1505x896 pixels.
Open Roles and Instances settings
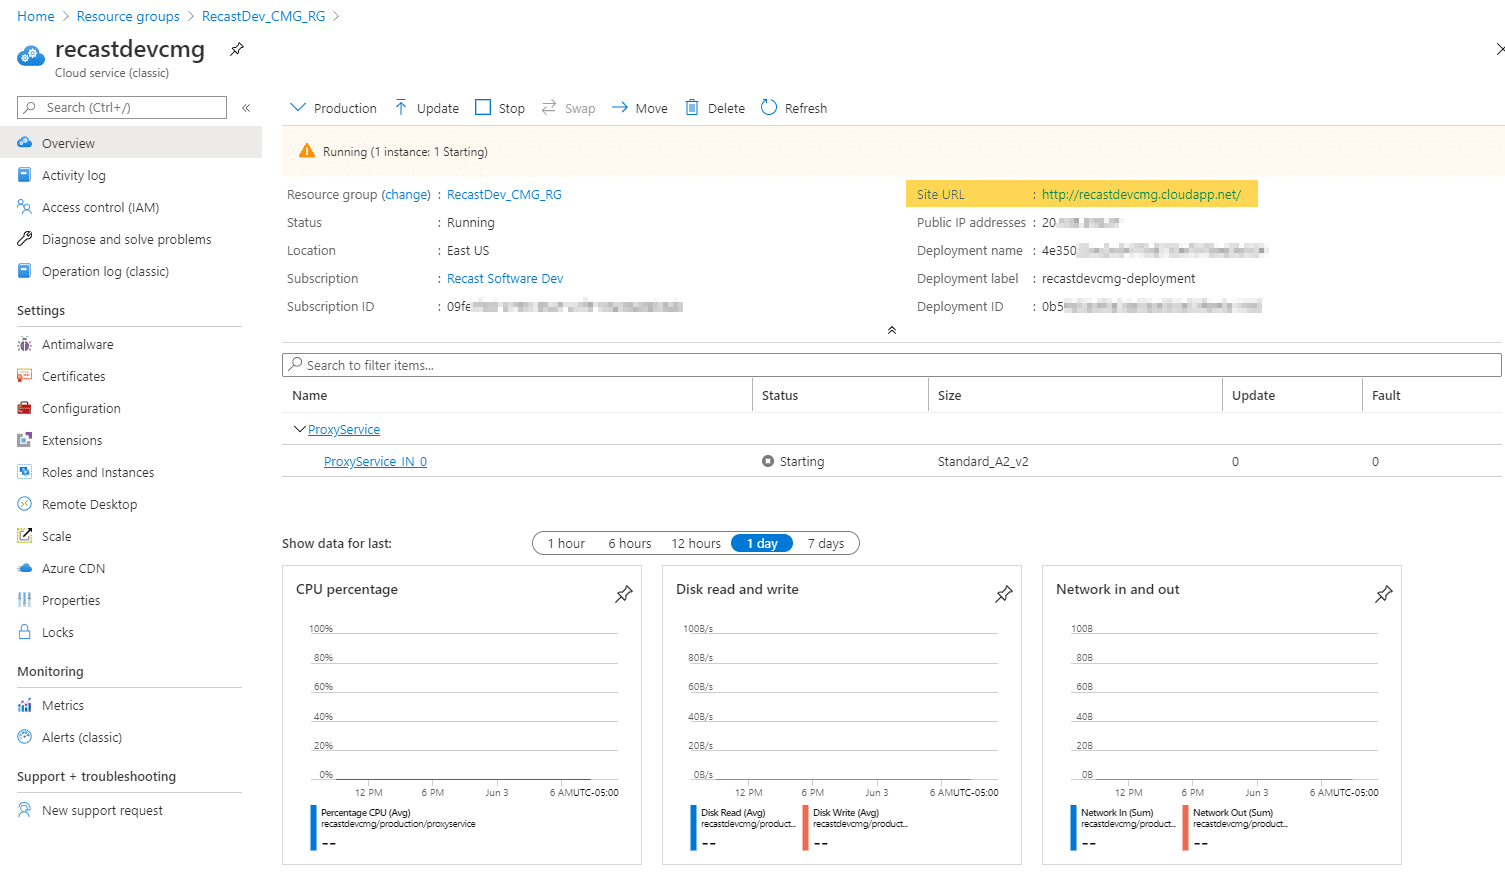click(98, 473)
